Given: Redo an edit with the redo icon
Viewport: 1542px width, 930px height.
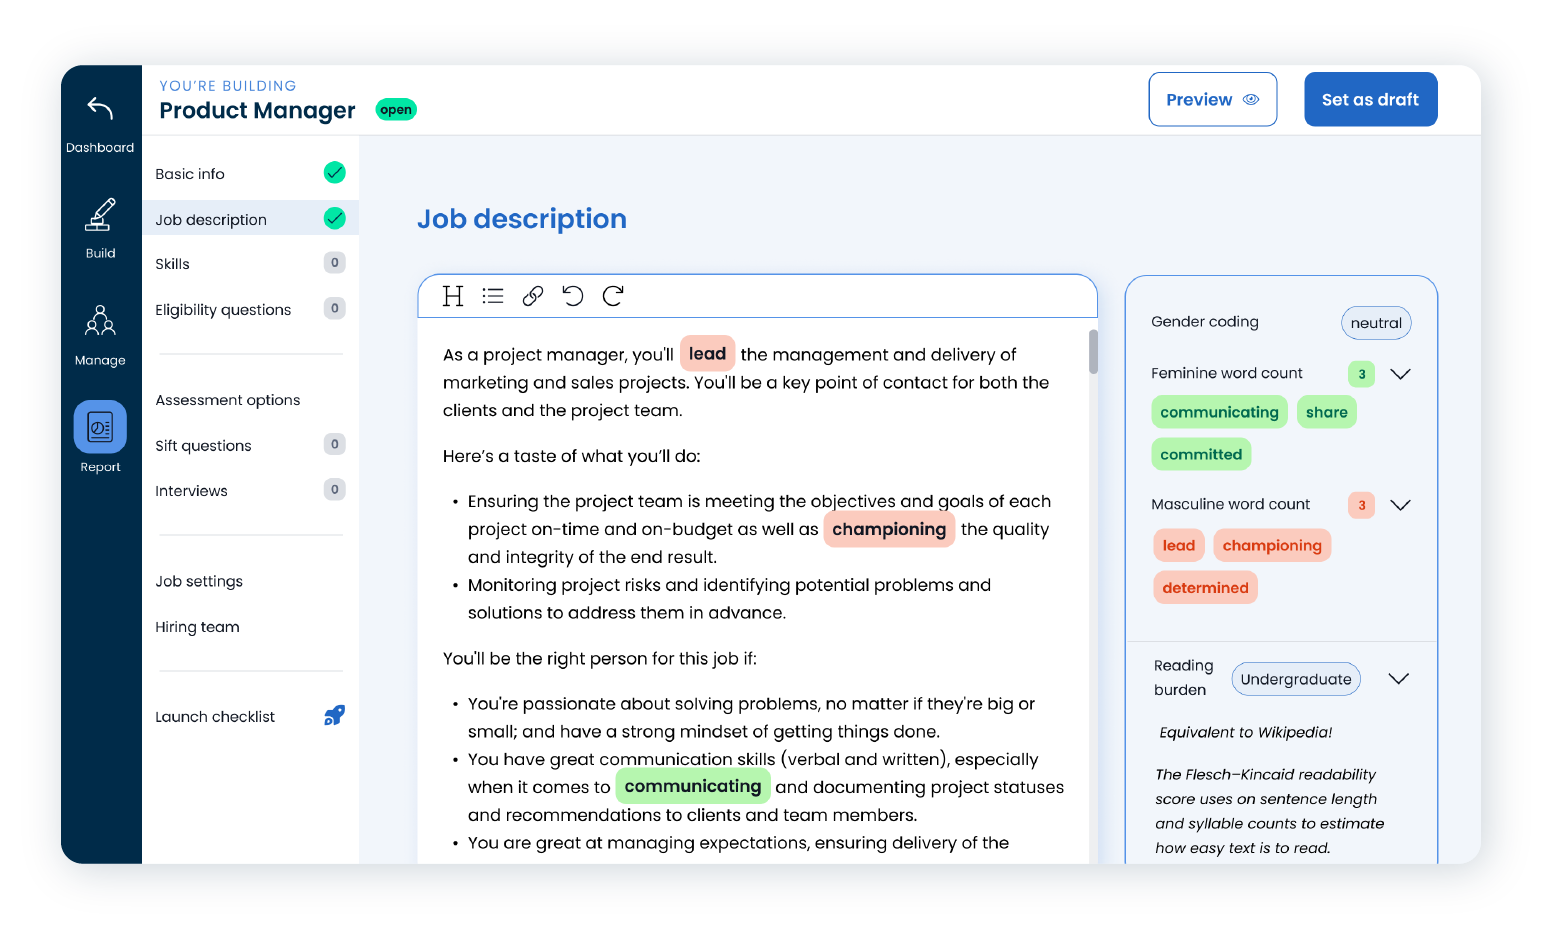Looking at the screenshot, I should [x=612, y=296].
